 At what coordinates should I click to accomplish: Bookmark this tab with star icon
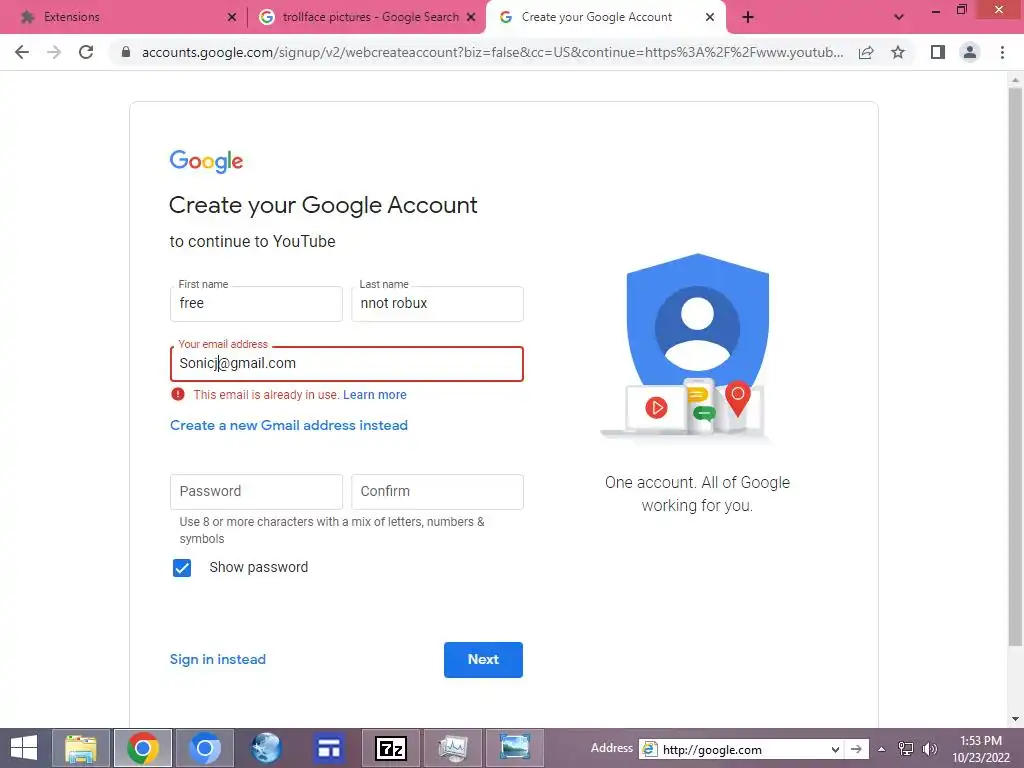point(898,52)
